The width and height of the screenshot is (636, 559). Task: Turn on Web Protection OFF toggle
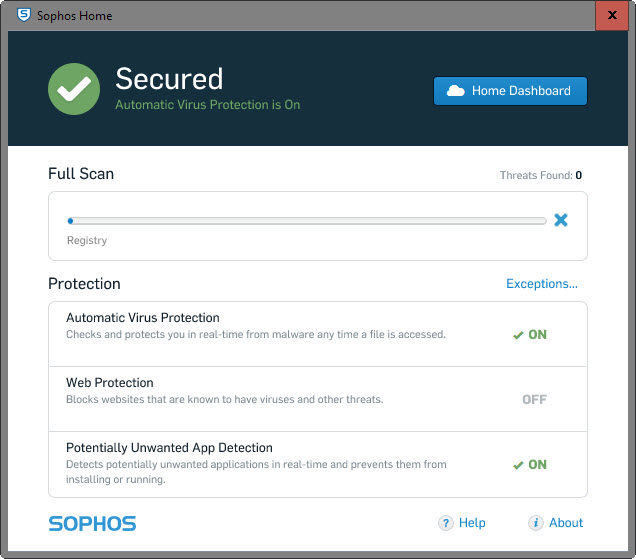coord(534,400)
